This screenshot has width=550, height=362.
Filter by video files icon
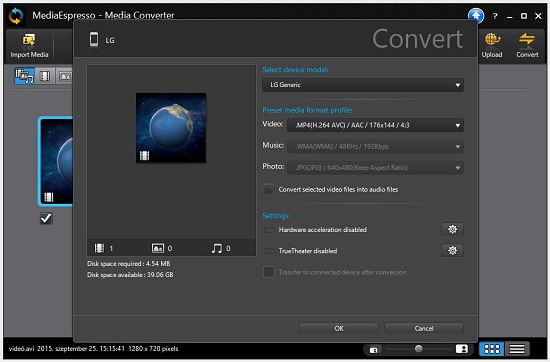click(45, 76)
